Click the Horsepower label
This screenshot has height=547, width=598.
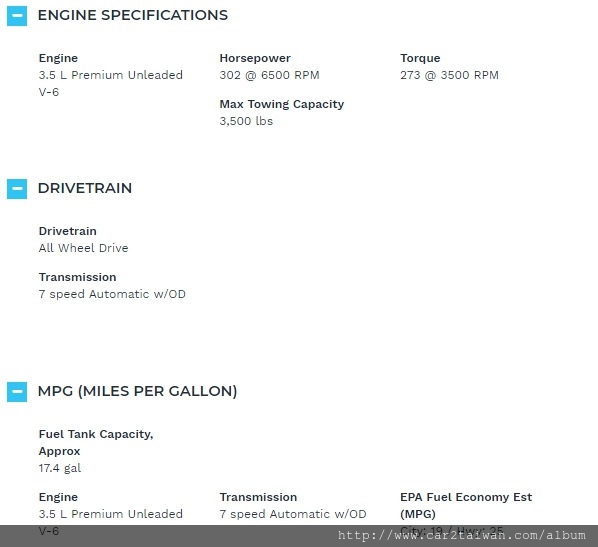coord(255,58)
